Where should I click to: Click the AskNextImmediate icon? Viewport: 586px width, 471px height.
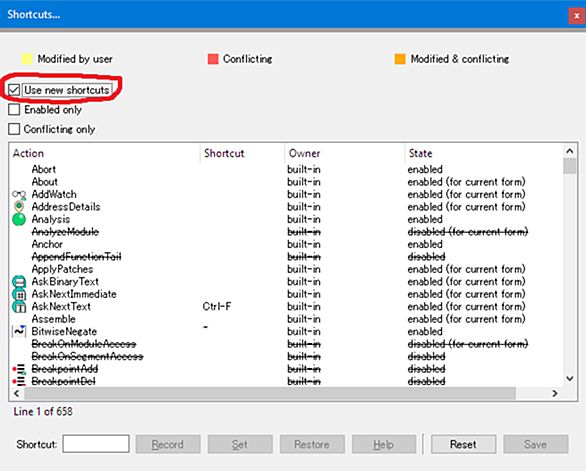point(19,294)
